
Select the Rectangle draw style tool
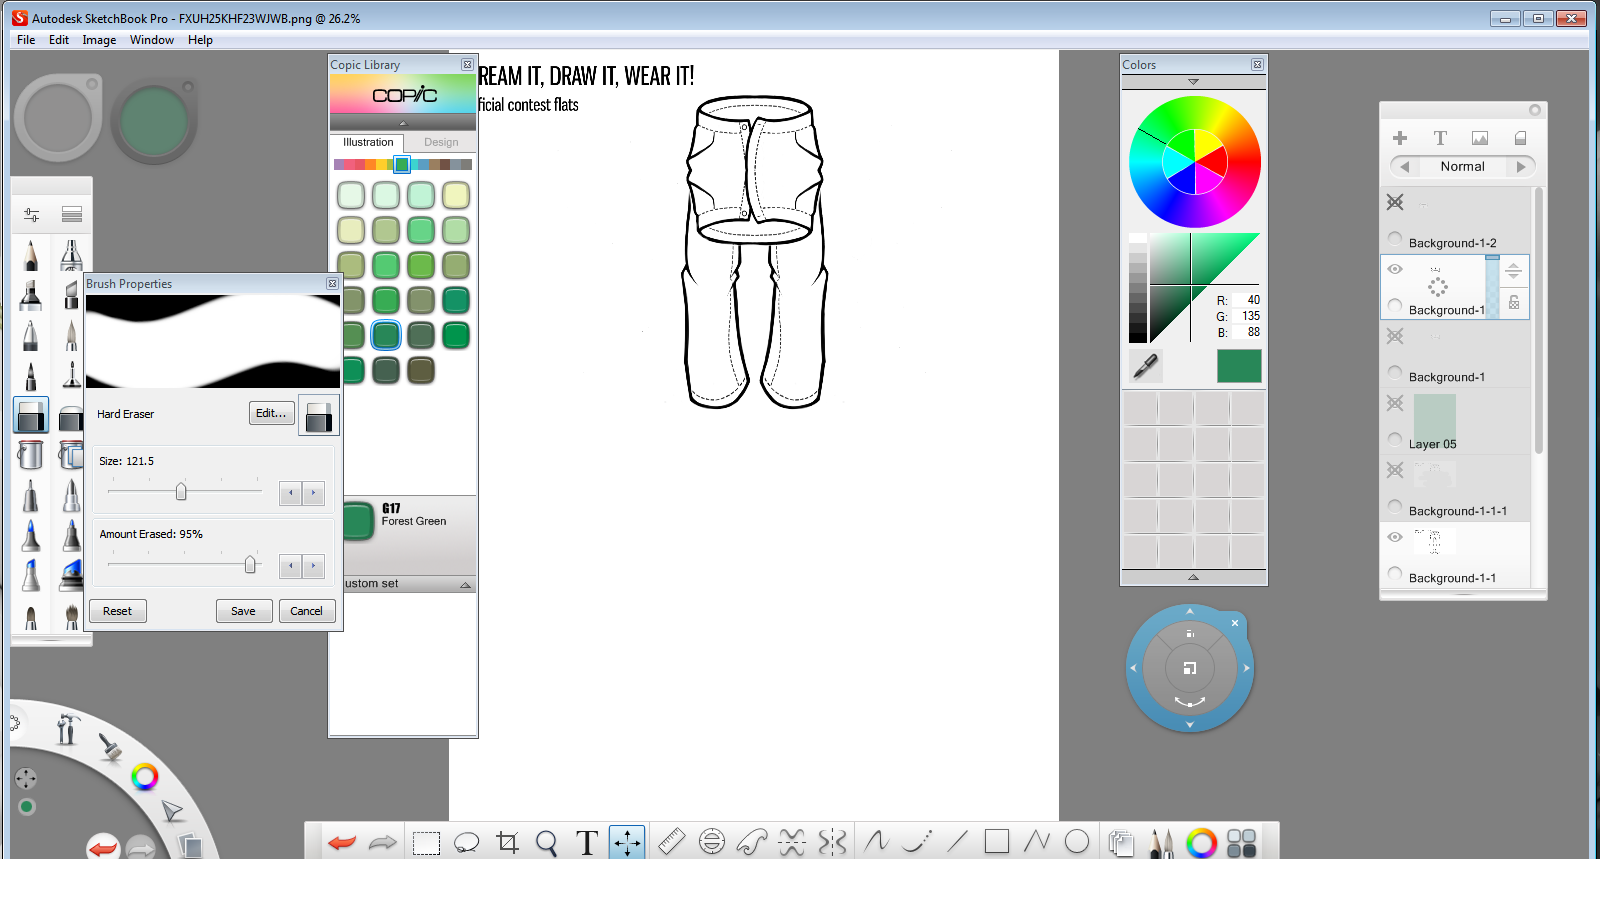pos(997,842)
